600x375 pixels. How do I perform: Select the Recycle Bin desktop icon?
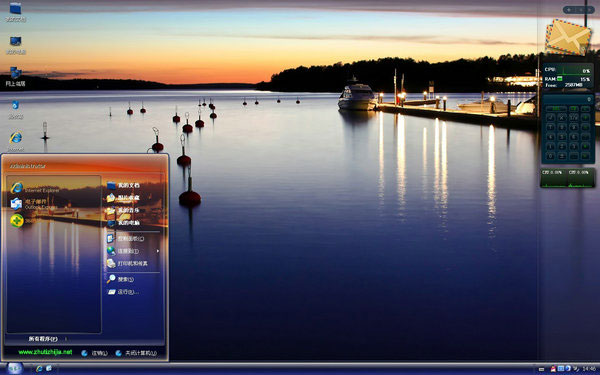(x=16, y=109)
